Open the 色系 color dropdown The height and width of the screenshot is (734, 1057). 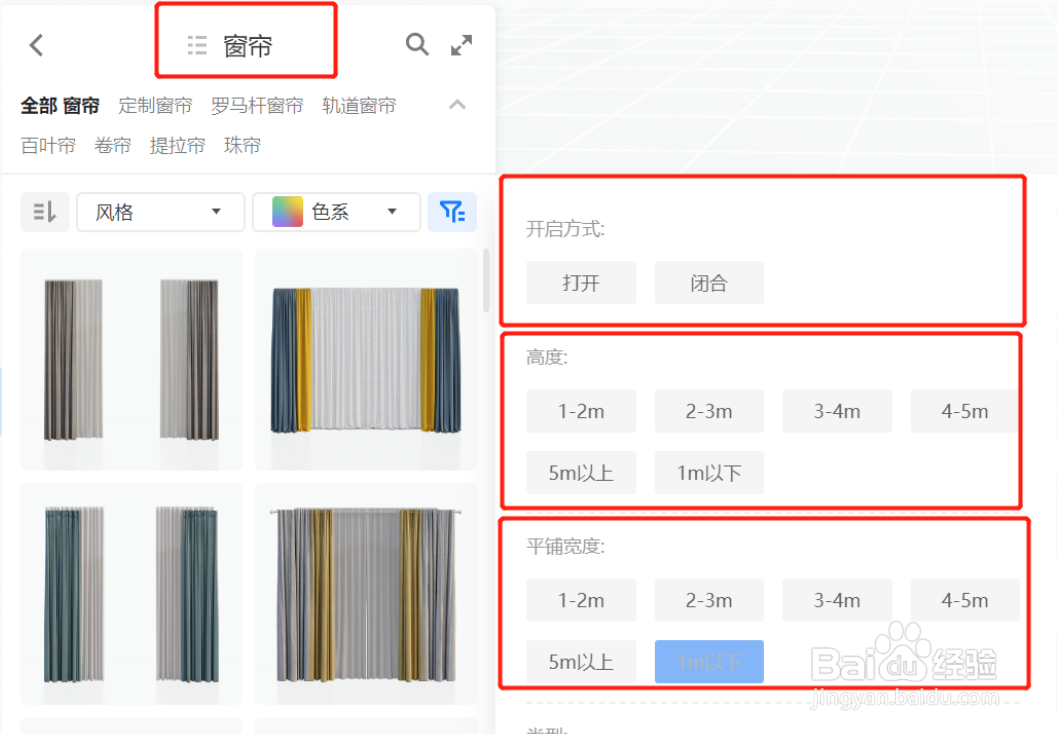pyautogui.click(x=336, y=212)
